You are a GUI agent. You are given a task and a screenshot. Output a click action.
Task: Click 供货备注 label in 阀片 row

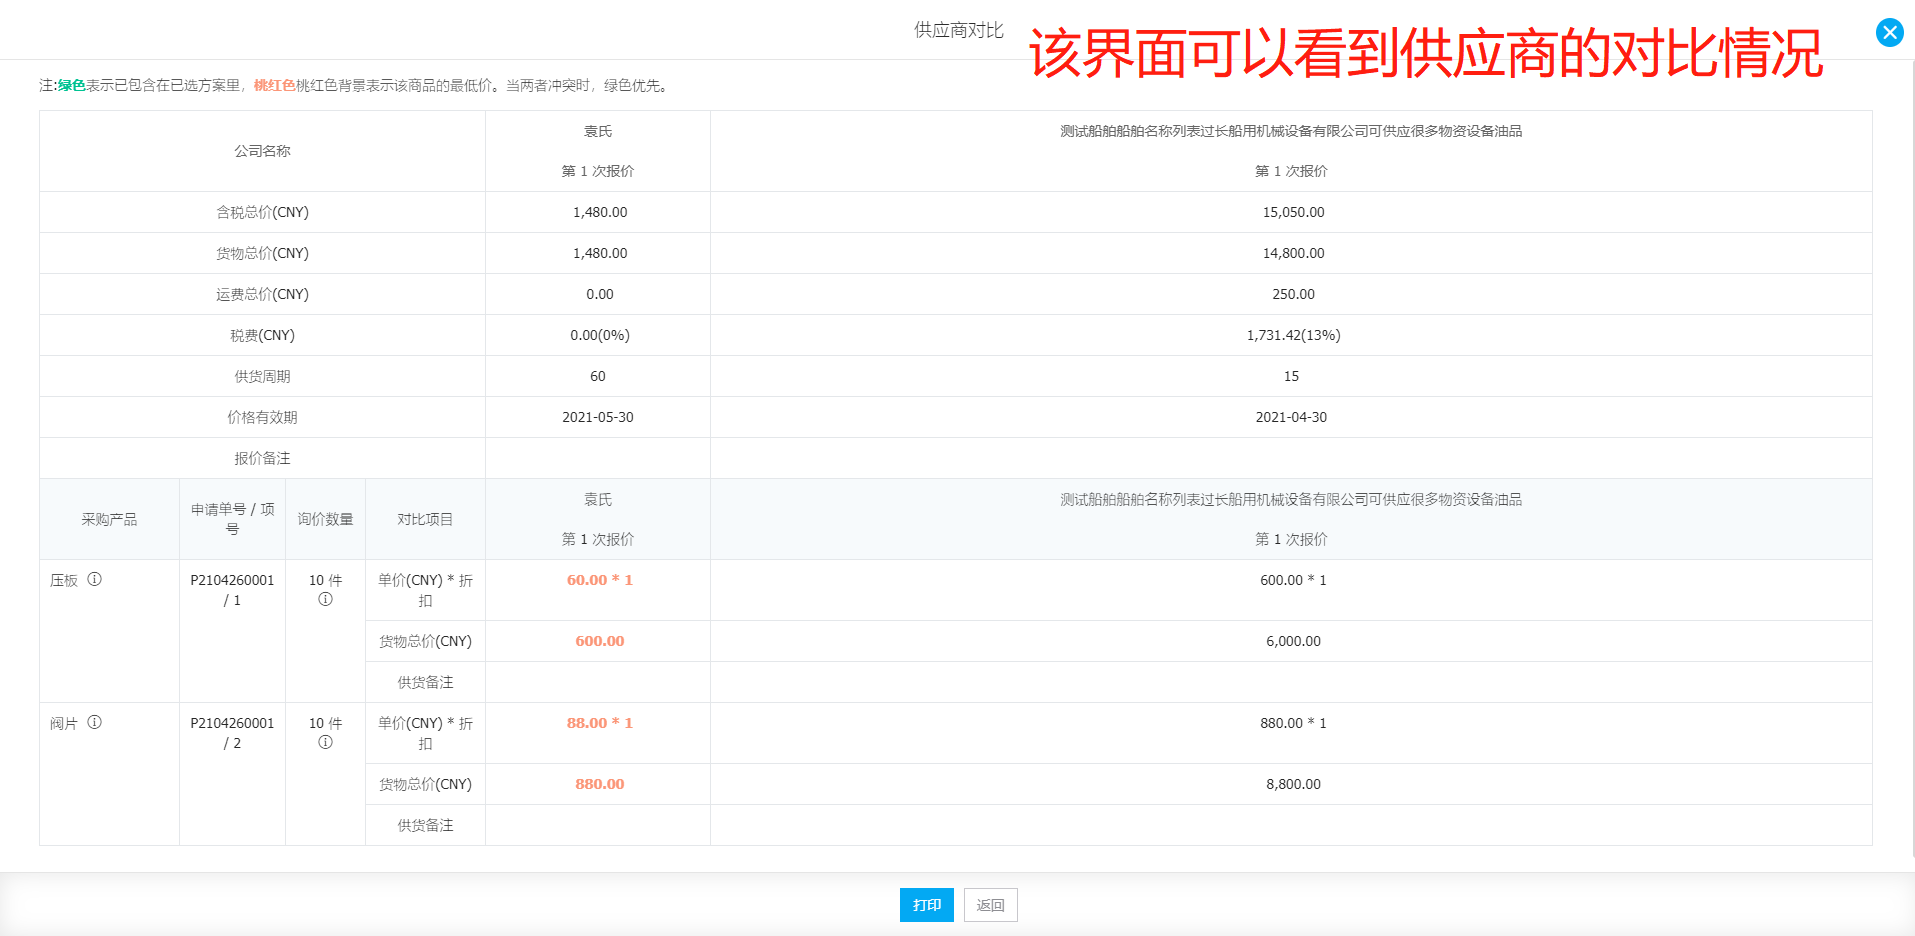coord(425,825)
